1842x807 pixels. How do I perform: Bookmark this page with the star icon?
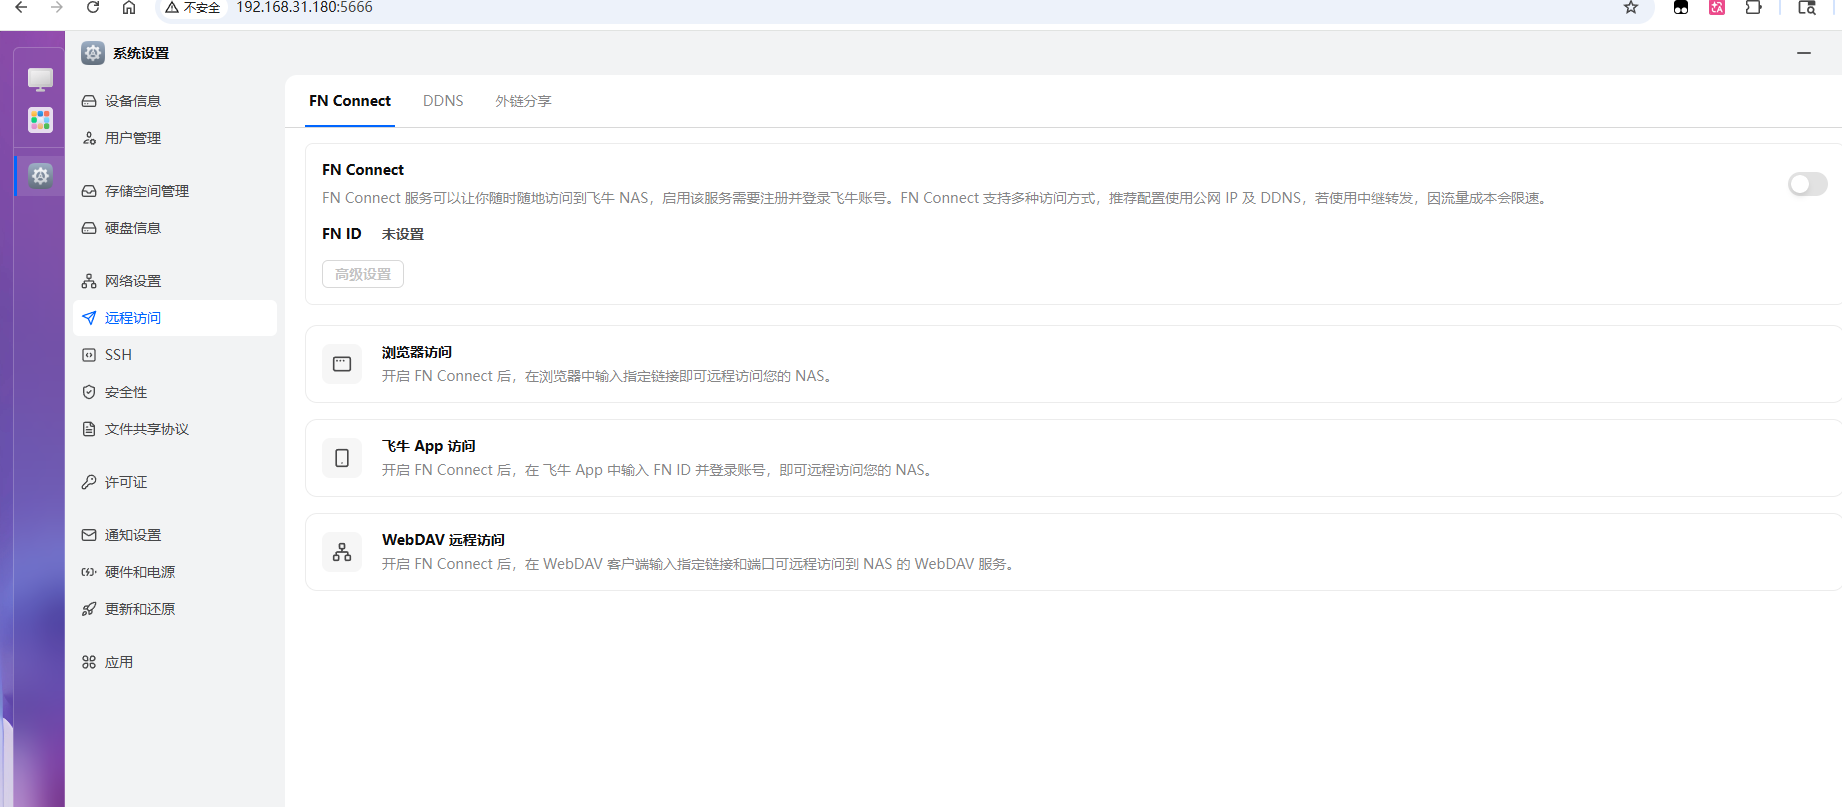pos(1631,7)
